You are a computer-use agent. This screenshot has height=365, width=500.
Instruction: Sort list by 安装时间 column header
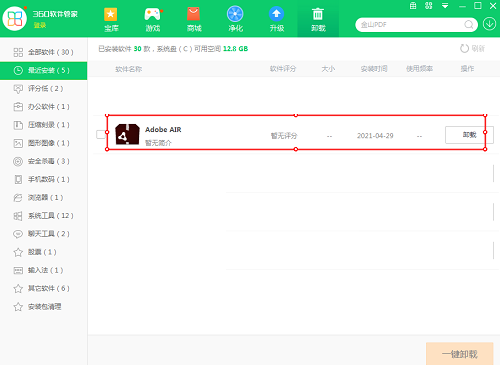(x=374, y=69)
